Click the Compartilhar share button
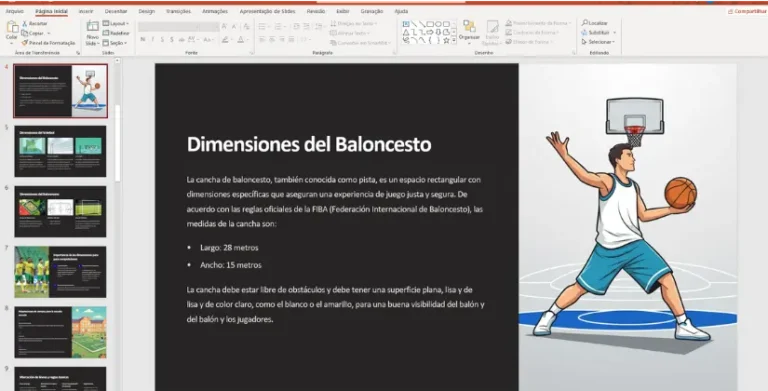 [x=747, y=11]
